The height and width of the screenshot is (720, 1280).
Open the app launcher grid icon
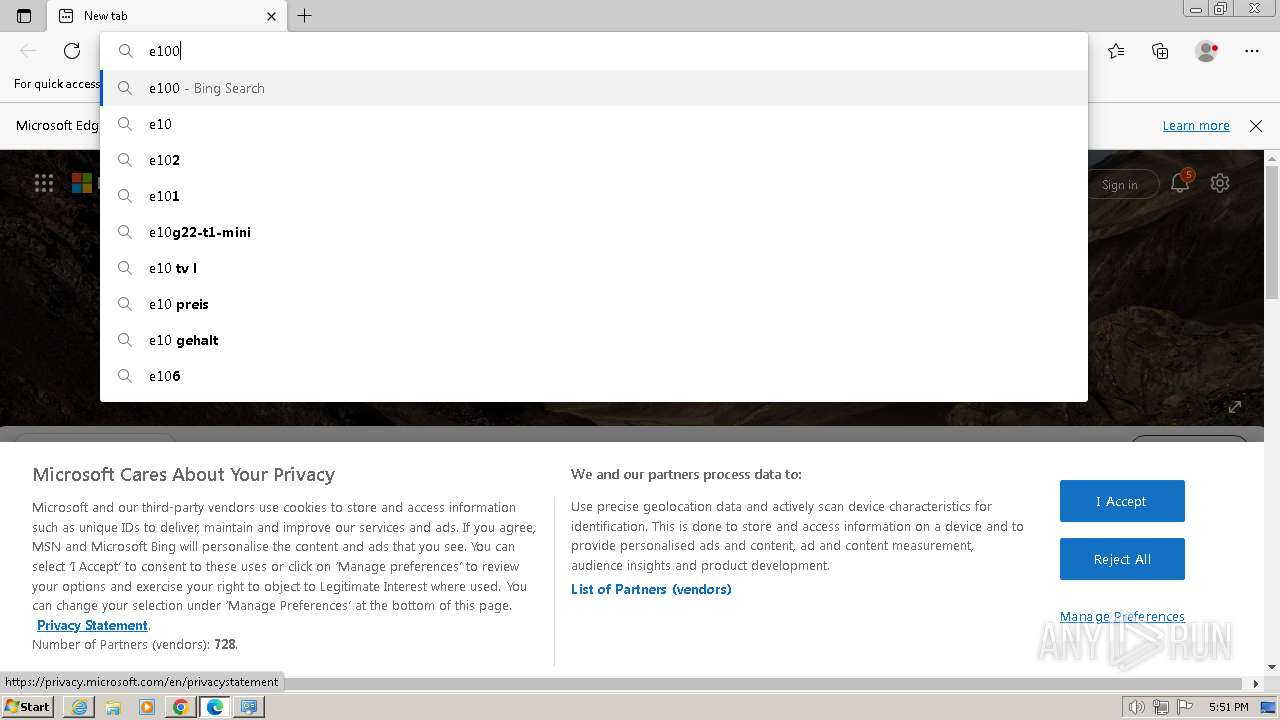coord(44,183)
